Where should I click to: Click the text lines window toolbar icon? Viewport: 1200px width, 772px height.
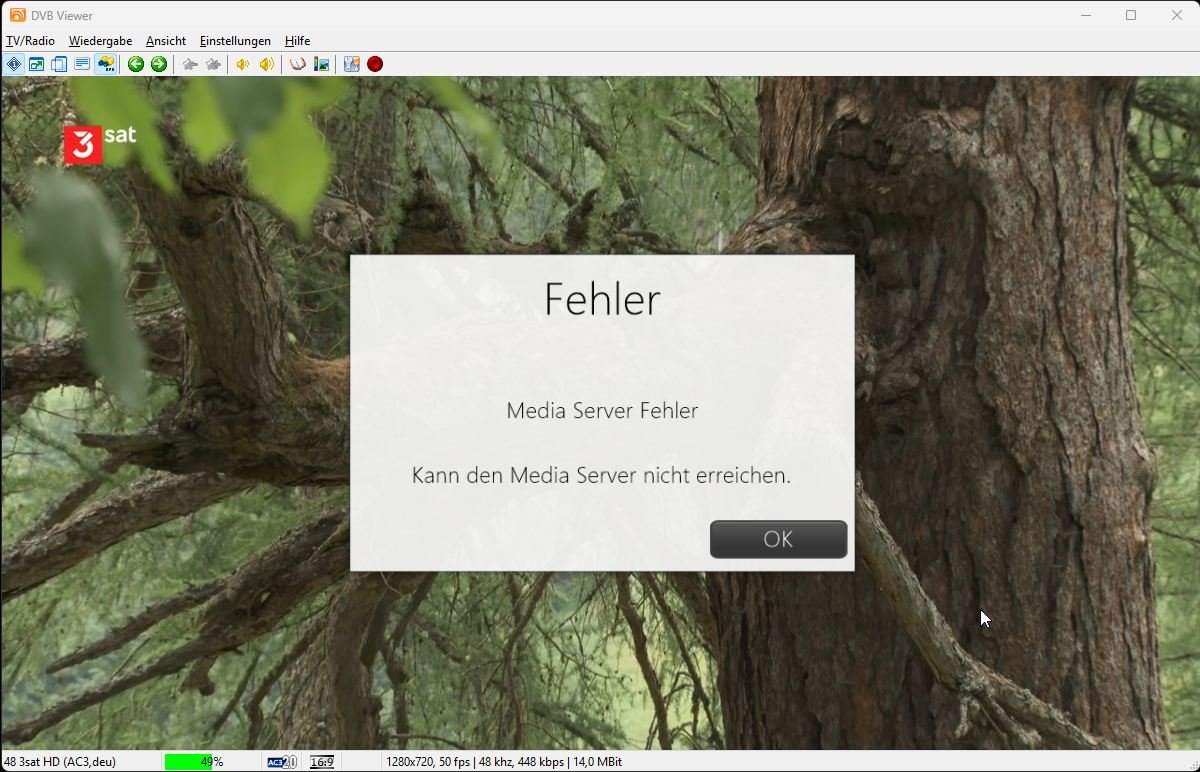82,64
